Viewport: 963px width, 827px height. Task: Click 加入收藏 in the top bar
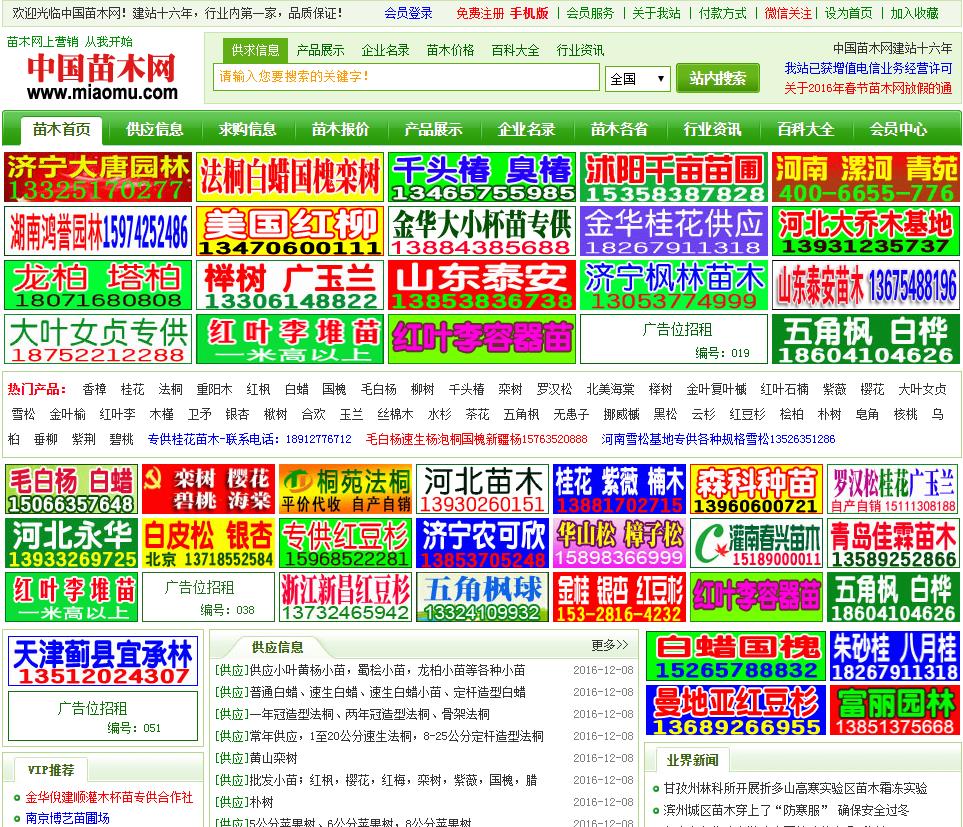914,13
